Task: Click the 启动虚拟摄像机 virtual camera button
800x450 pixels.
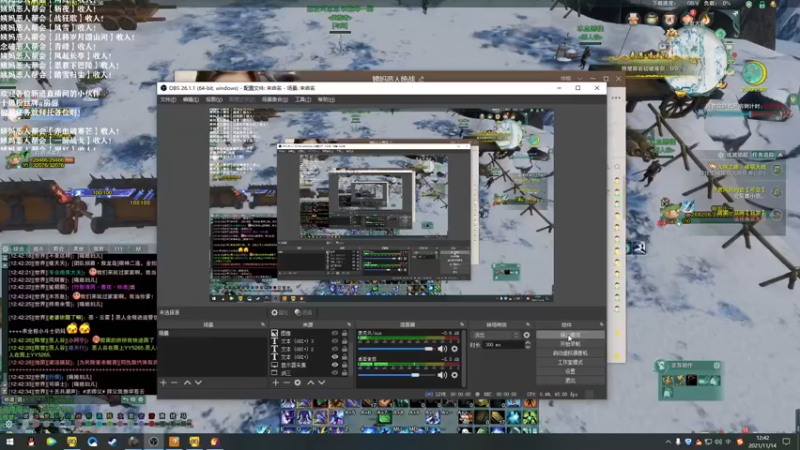Action: (570, 353)
